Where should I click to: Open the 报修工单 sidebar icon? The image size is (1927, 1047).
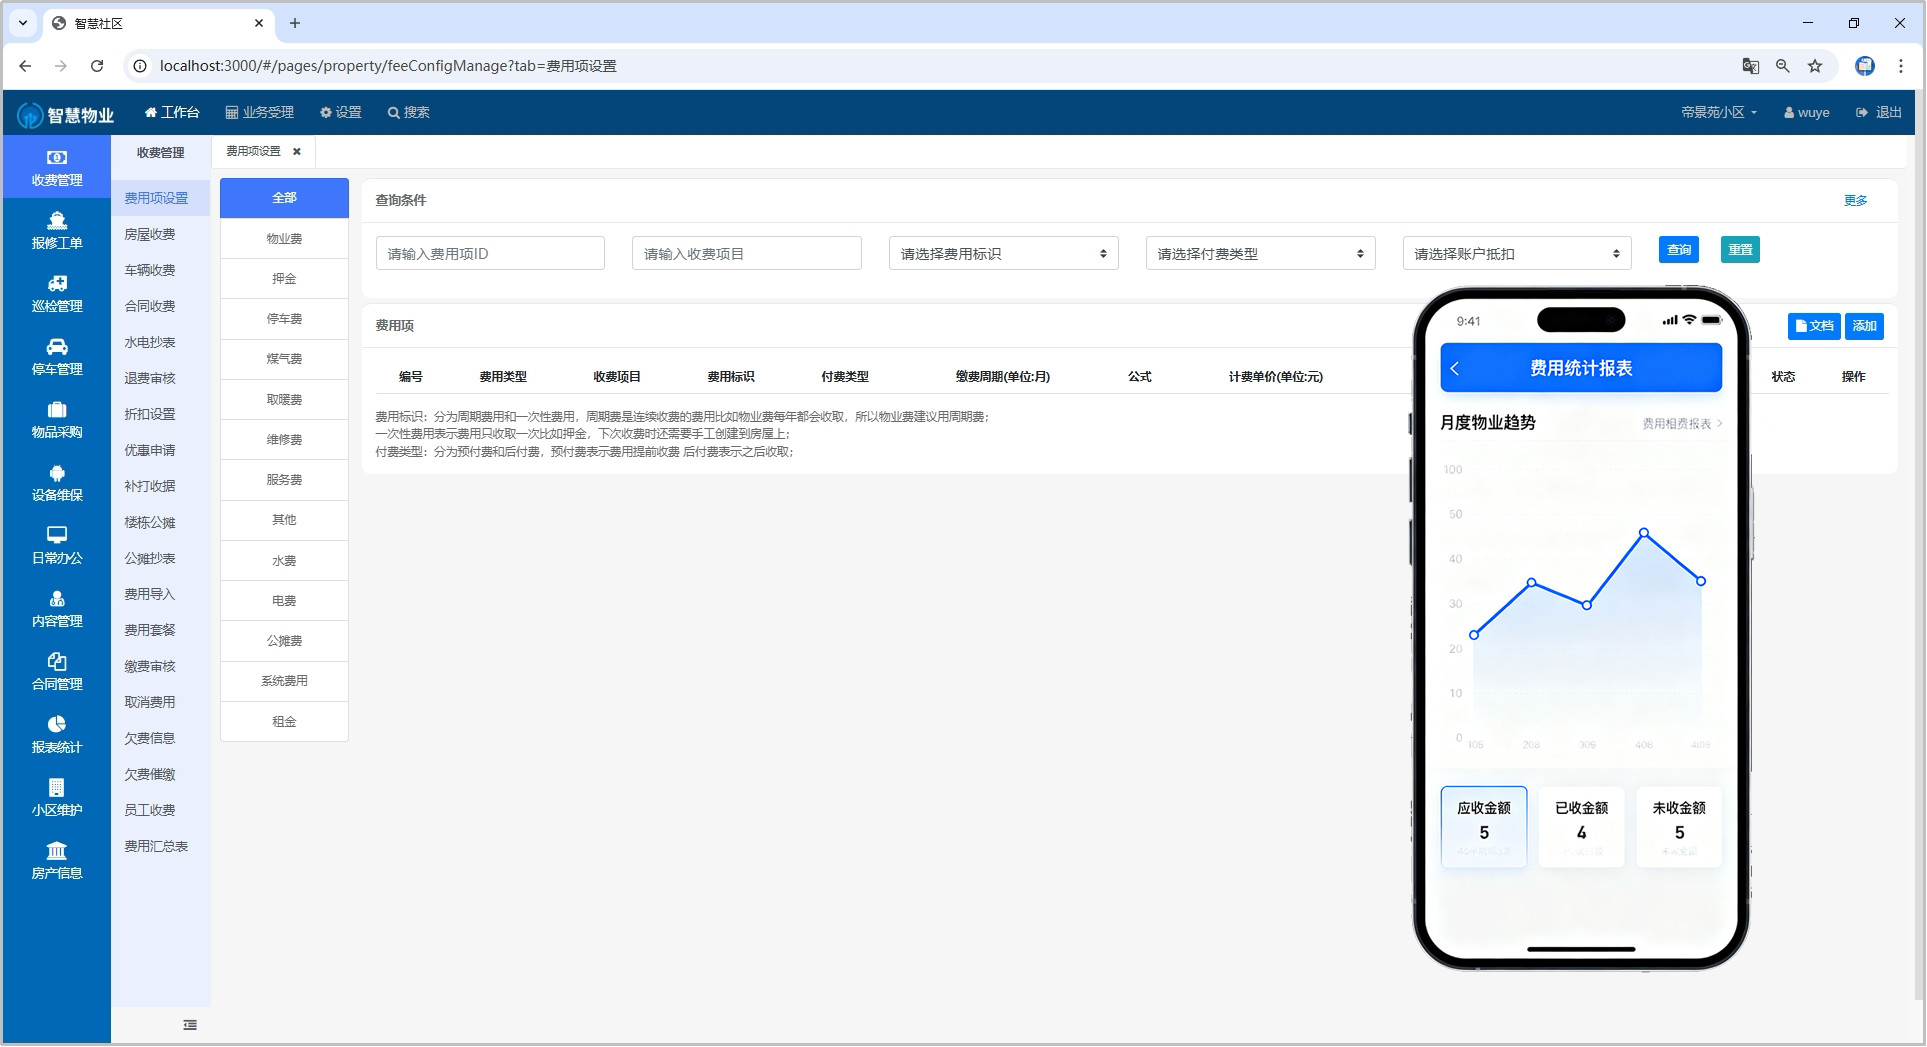(57, 222)
